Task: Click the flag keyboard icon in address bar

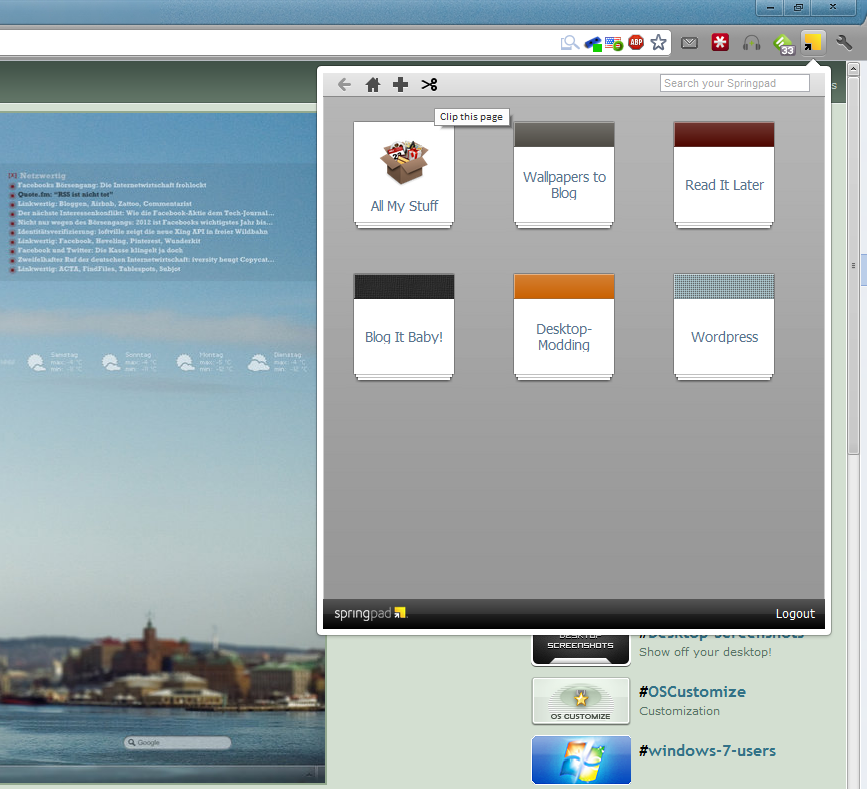Action: point(614,43)
